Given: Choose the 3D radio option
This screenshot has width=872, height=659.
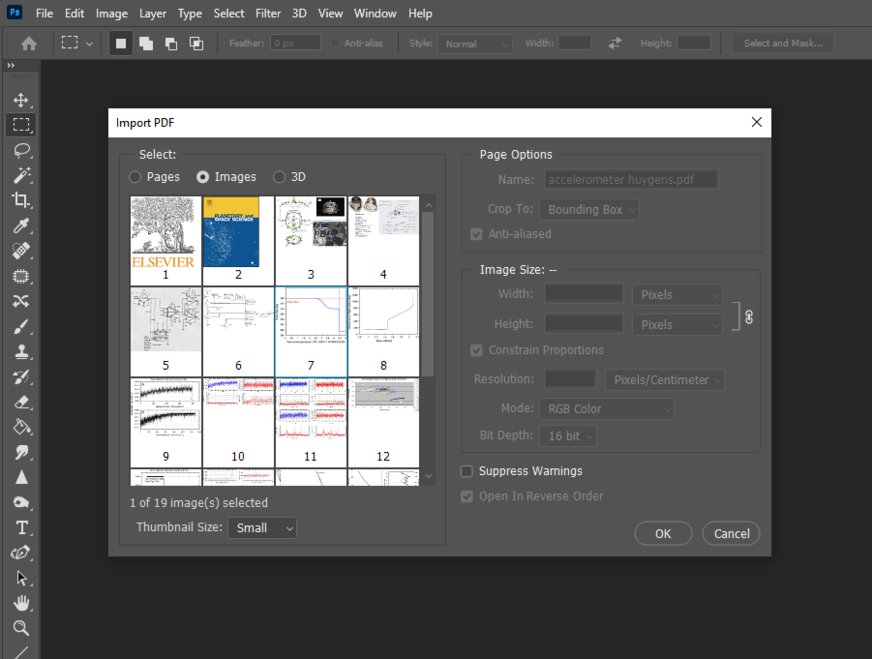Looking at the screenshot, I should [279, 177].
